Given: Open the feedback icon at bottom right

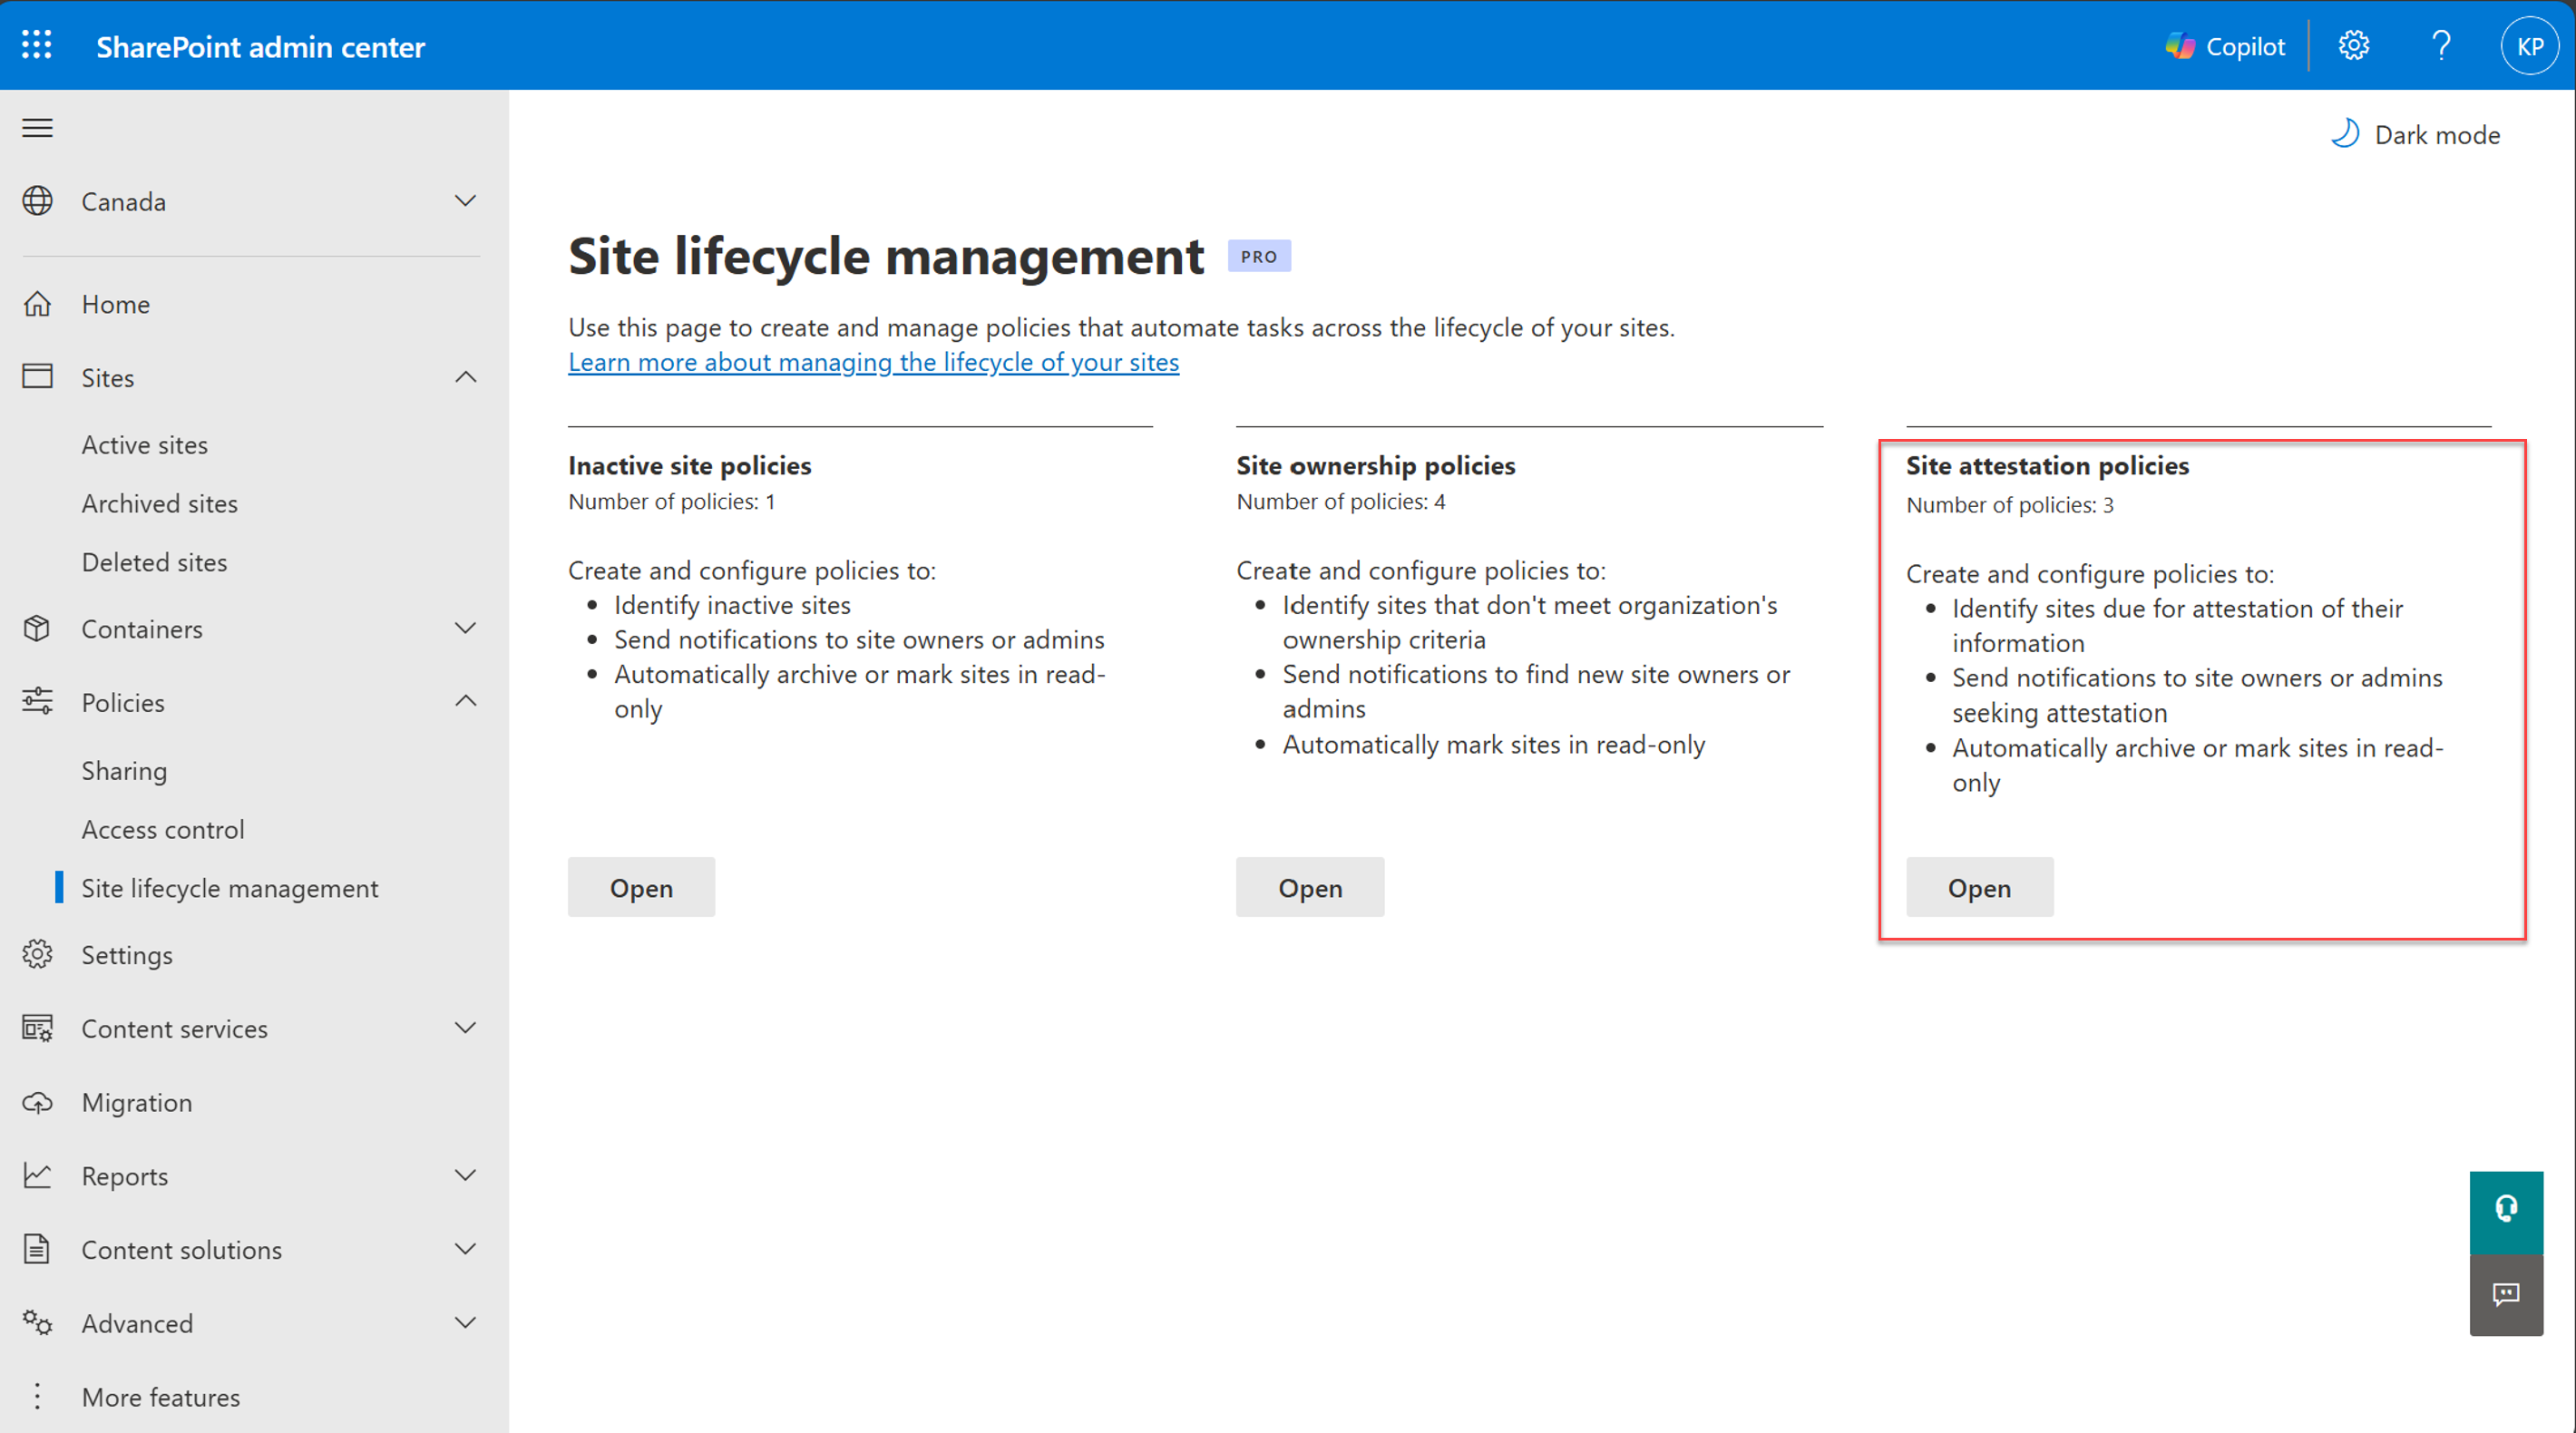Looking at the screenshot, I should (2506, 1295).
